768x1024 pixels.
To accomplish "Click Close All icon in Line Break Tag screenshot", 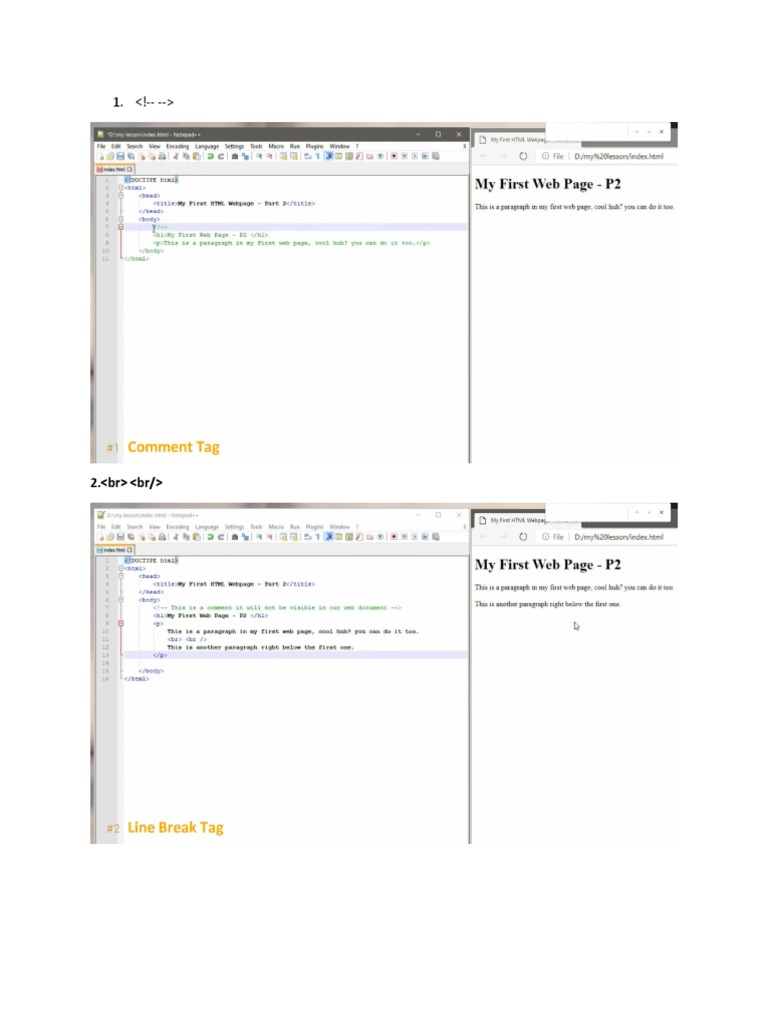I will pyautogui.click(x=152, y=537).
